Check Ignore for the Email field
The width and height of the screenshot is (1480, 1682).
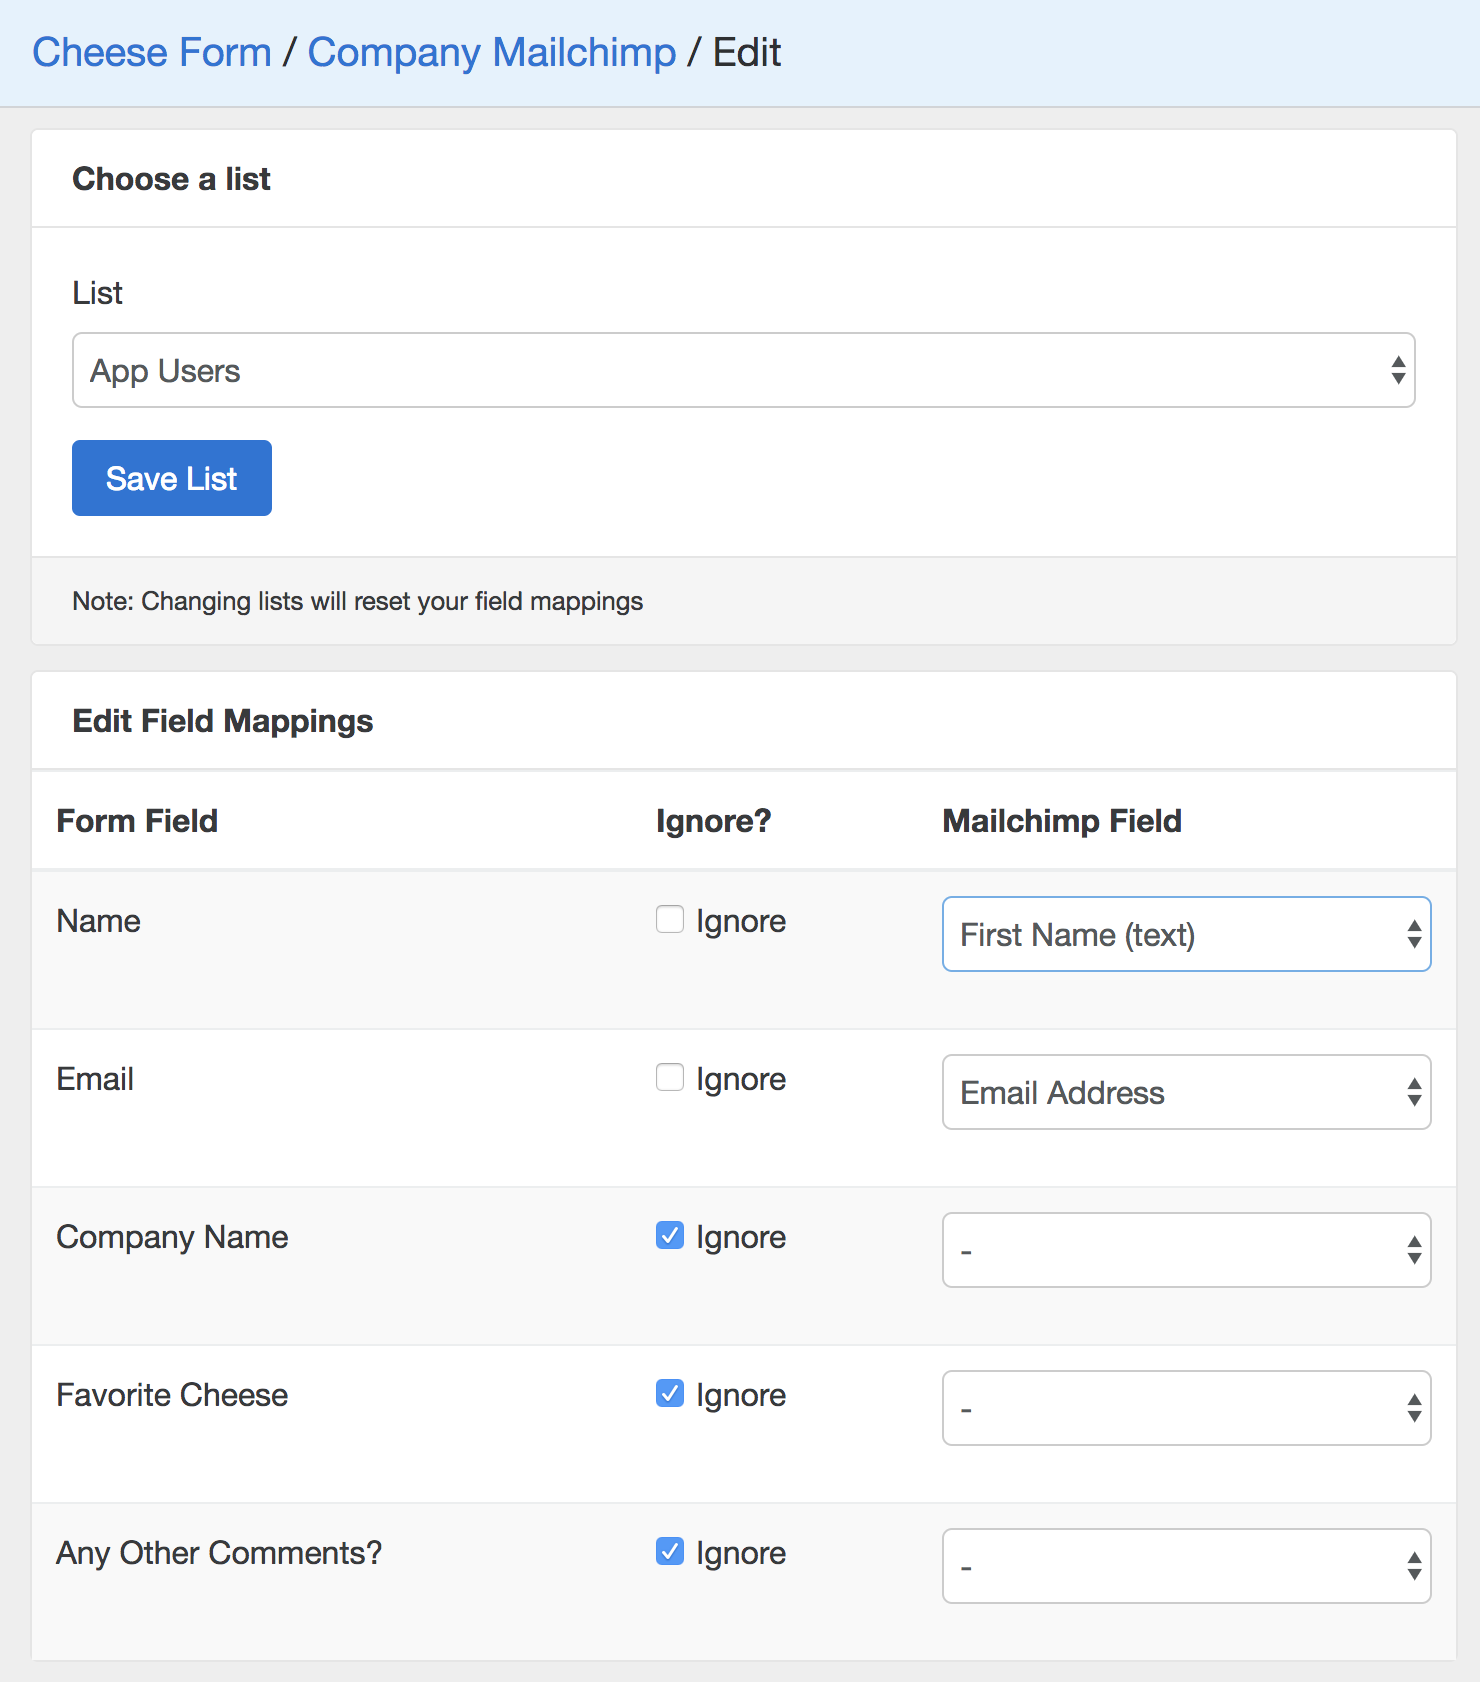[670, 1077]
